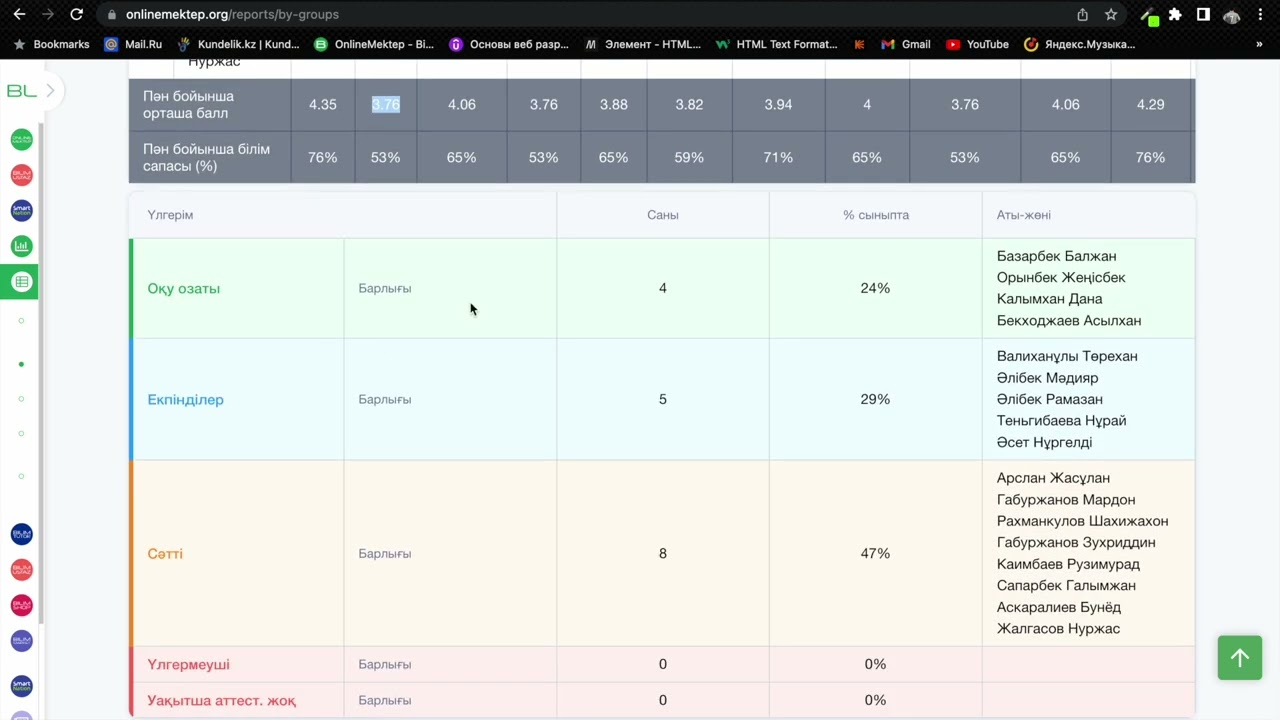
Task: Click the browser forward arrow
Action: (x=47, y=15)
